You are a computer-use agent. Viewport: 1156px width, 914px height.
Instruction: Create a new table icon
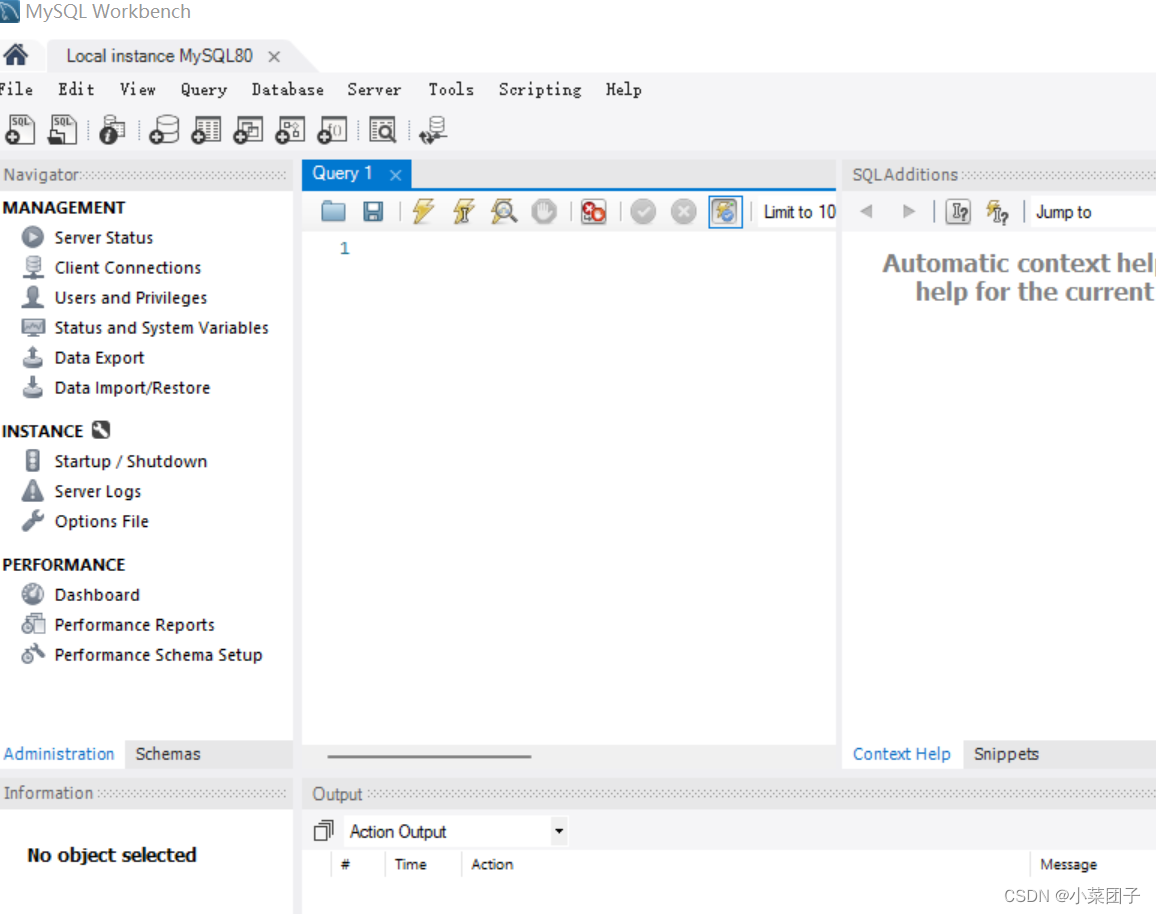pos(206,130)
